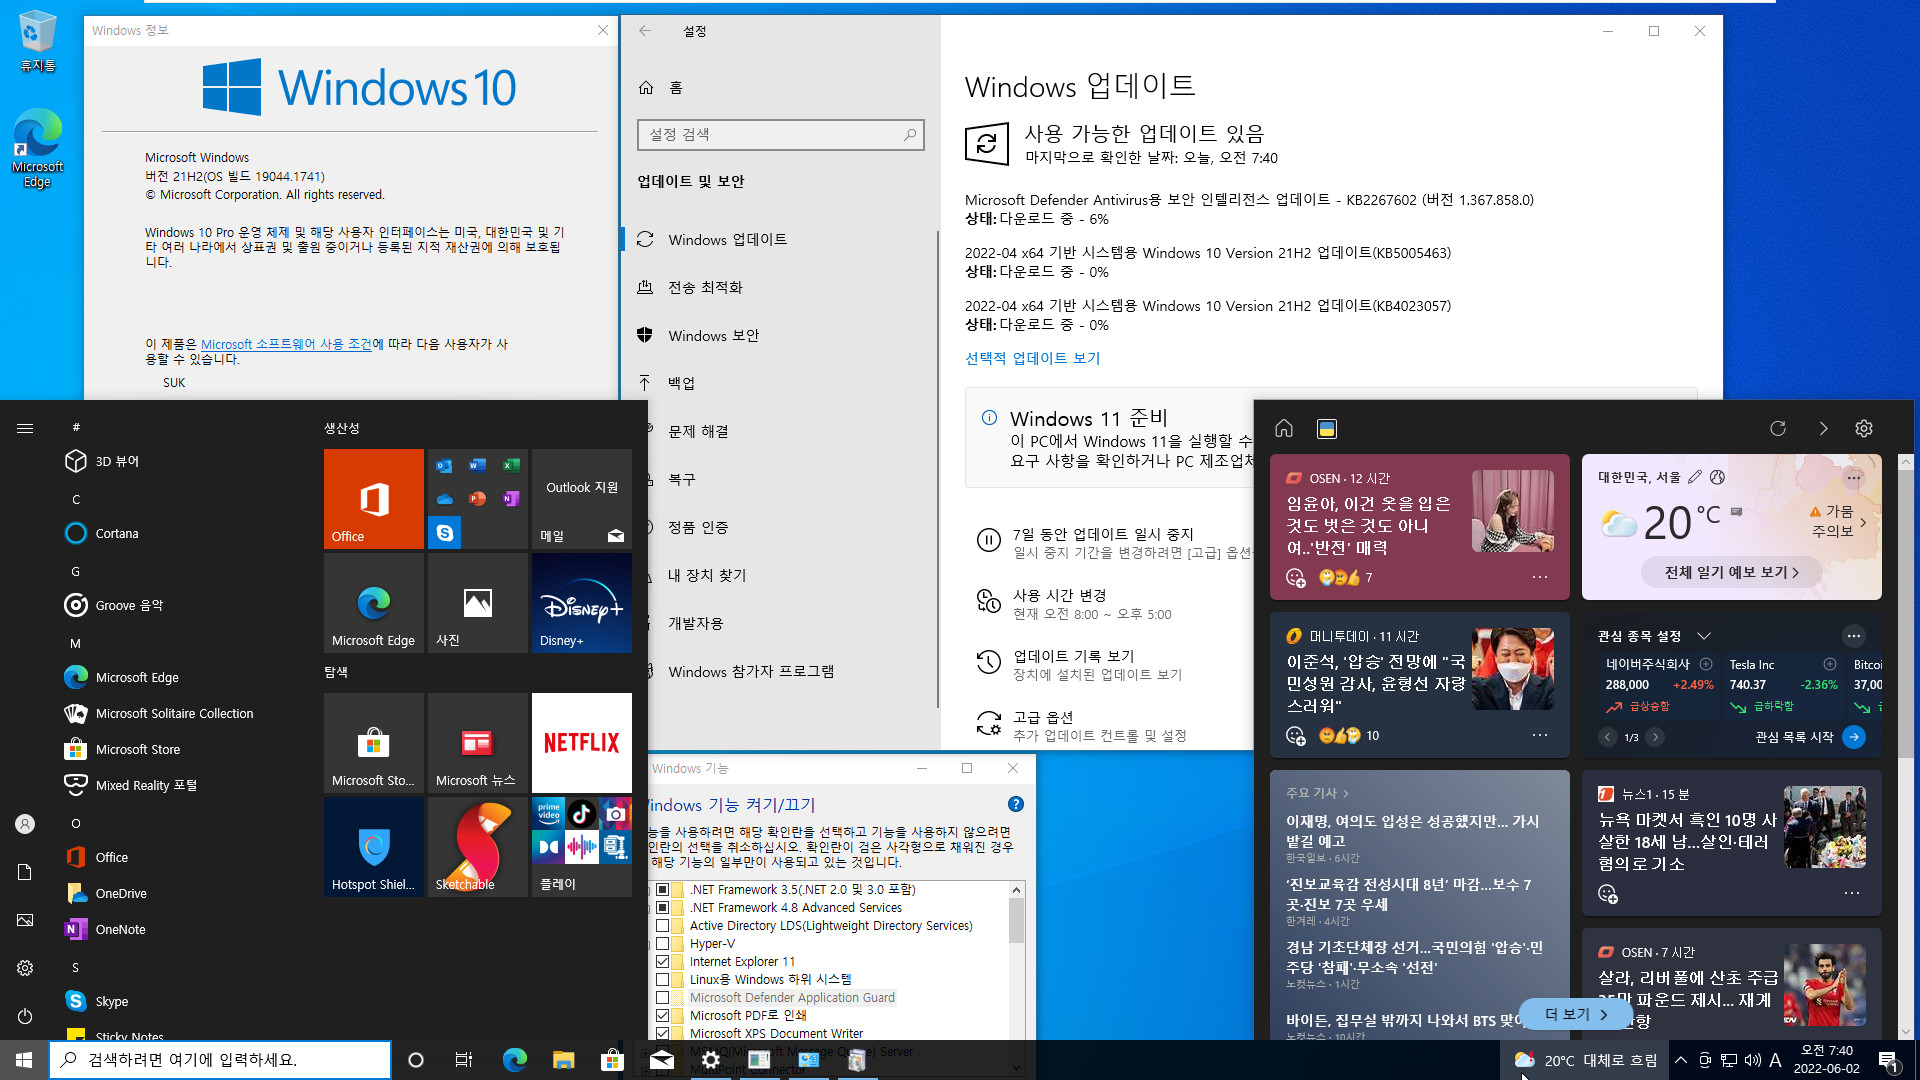Screen dimensions: 1920x1080
Task: Open 업데이트 기록 보기 option
Action: (x=1073, y=656)
